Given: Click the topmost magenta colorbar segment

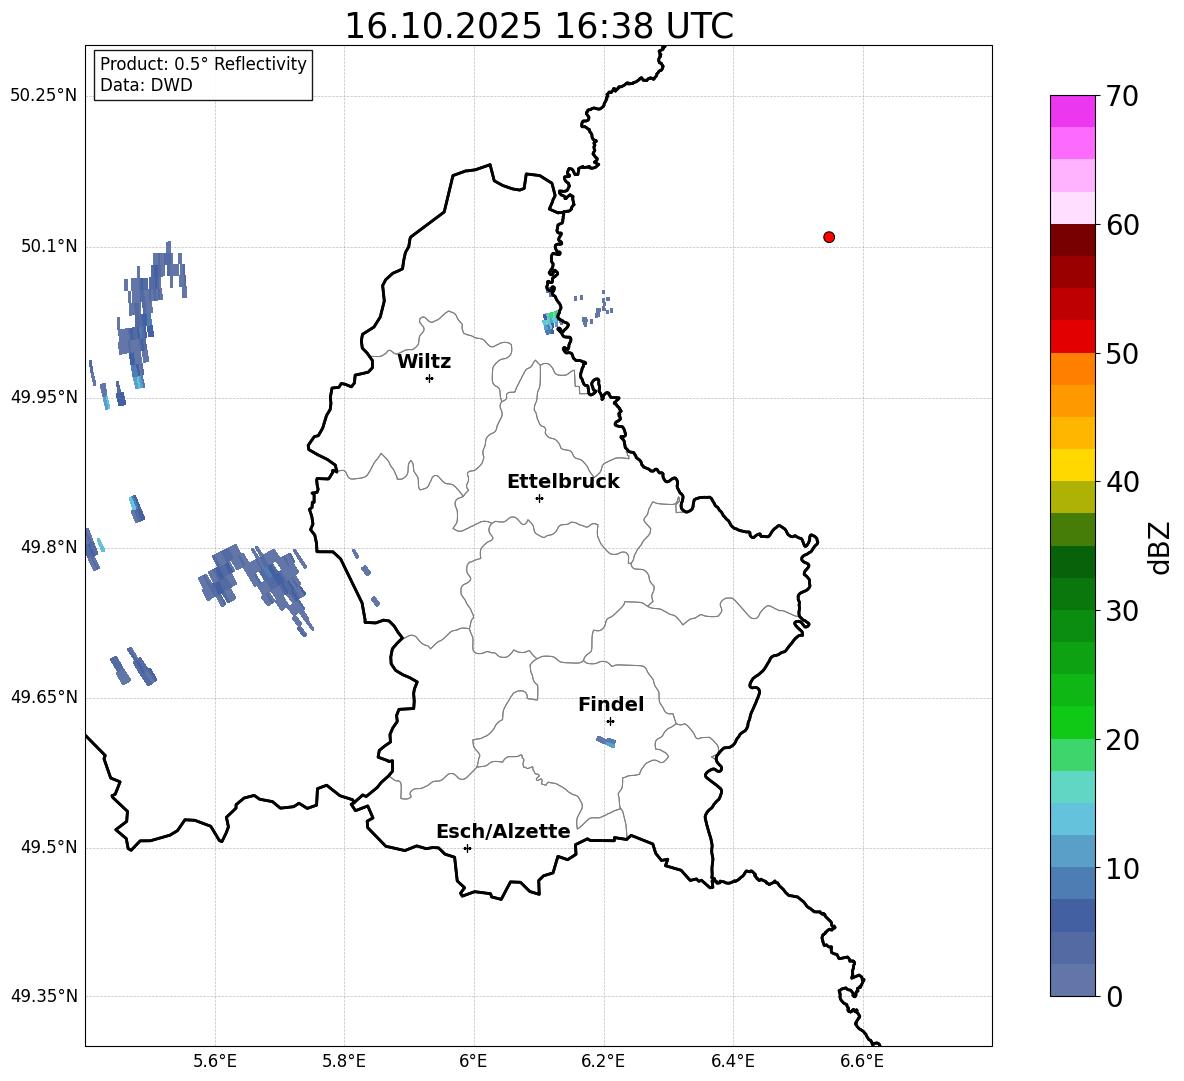Looking at the screenshot, I should (x=1072, y=111).
